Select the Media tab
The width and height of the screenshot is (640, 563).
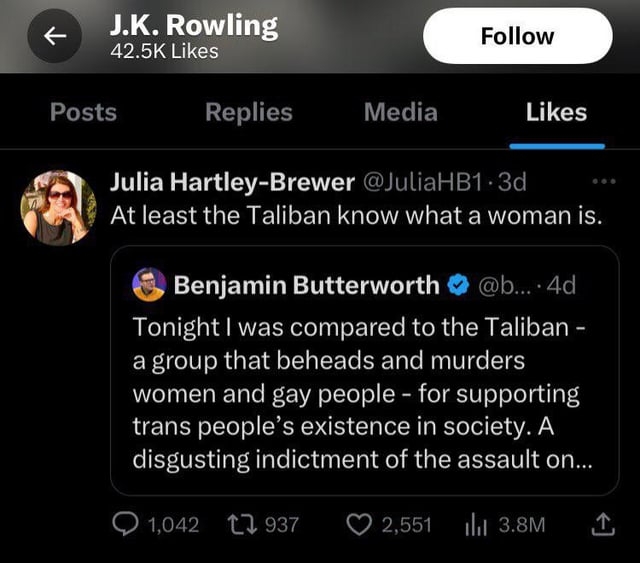coord(400,112)
